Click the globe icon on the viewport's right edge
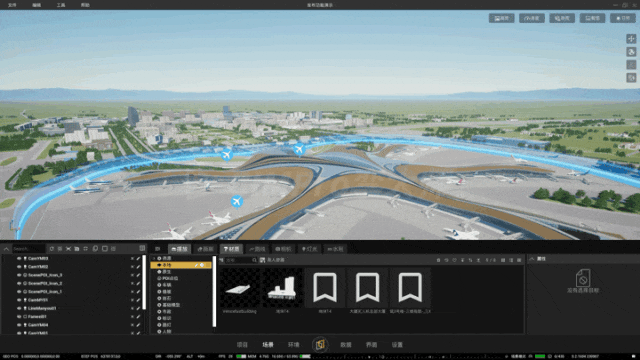640x360 pixels. [631, 52]
